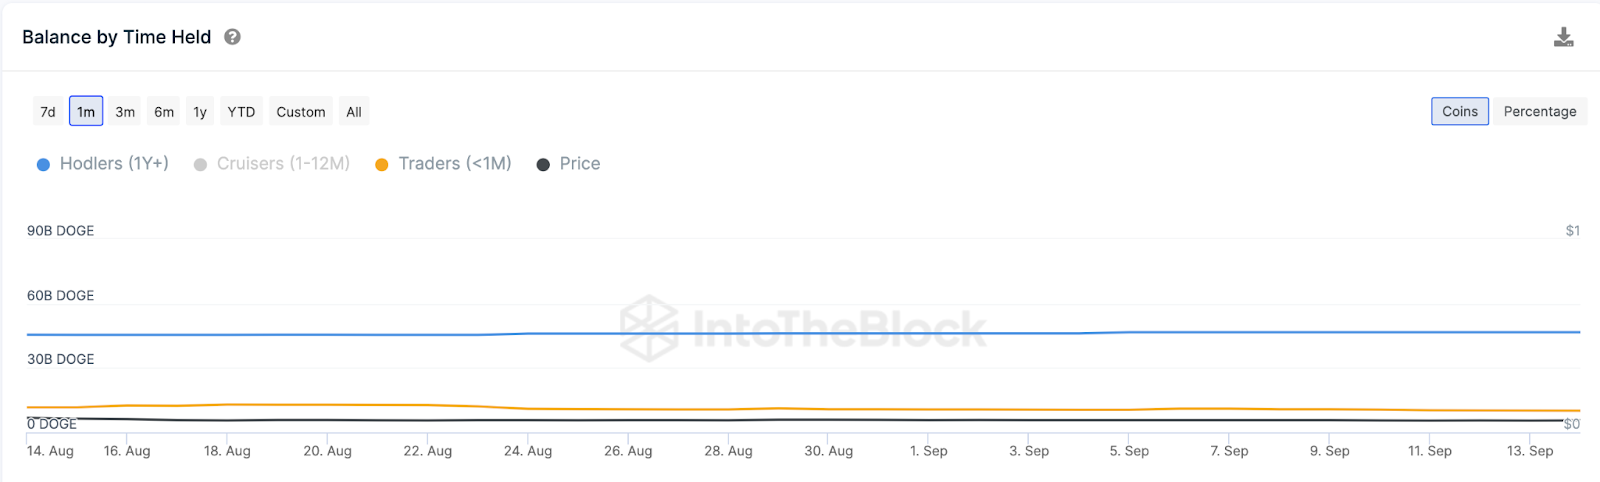Viewport: 1600px width, 482px height.
Task: Toggle Hodlers (1Y+) series visibility
Action: [114, 164]
